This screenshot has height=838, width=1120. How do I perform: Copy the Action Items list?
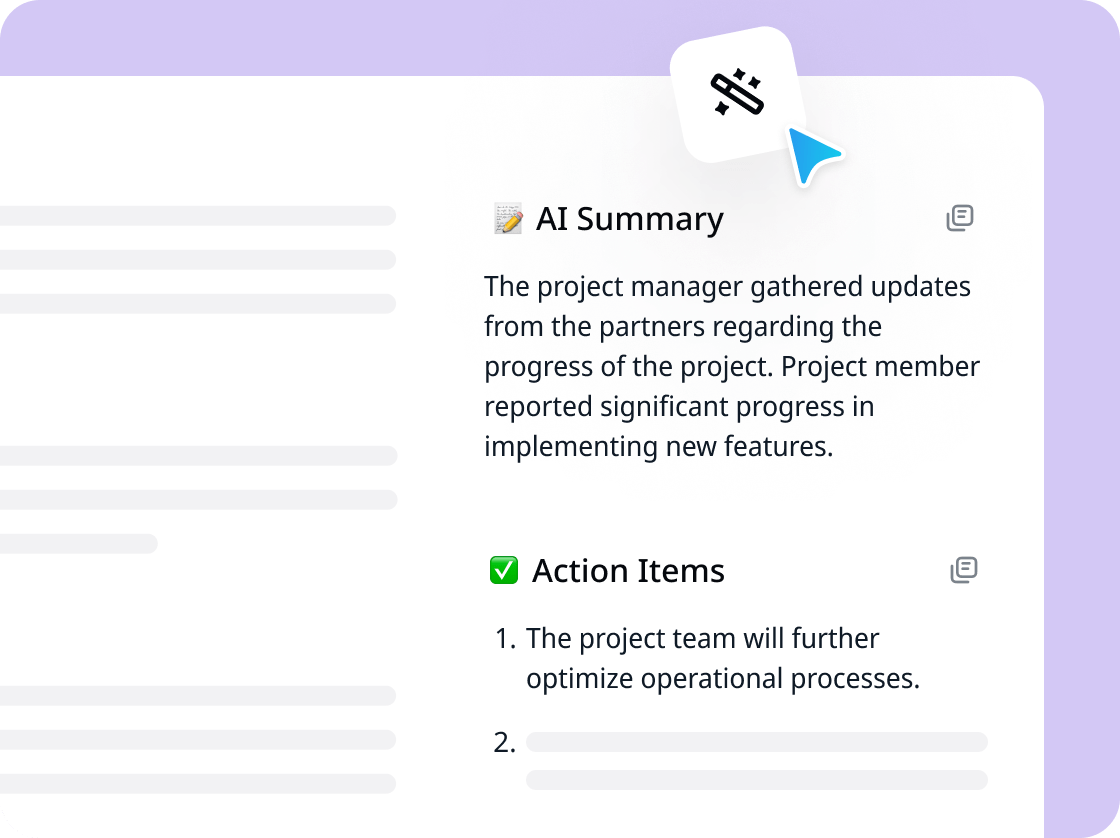[x=963, y=570]
